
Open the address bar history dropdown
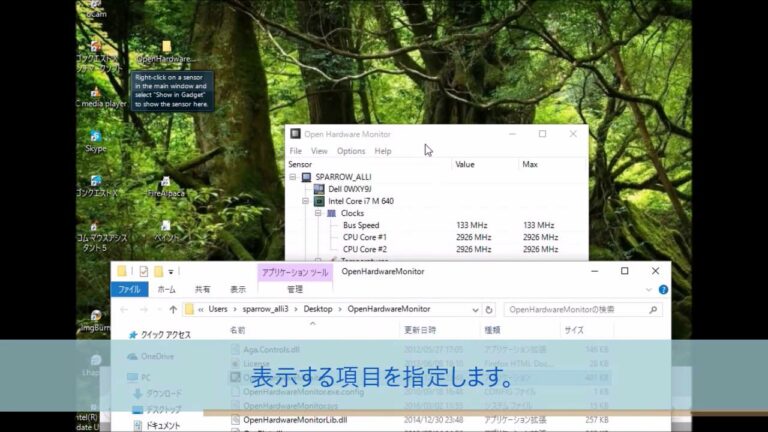[474, 310]
